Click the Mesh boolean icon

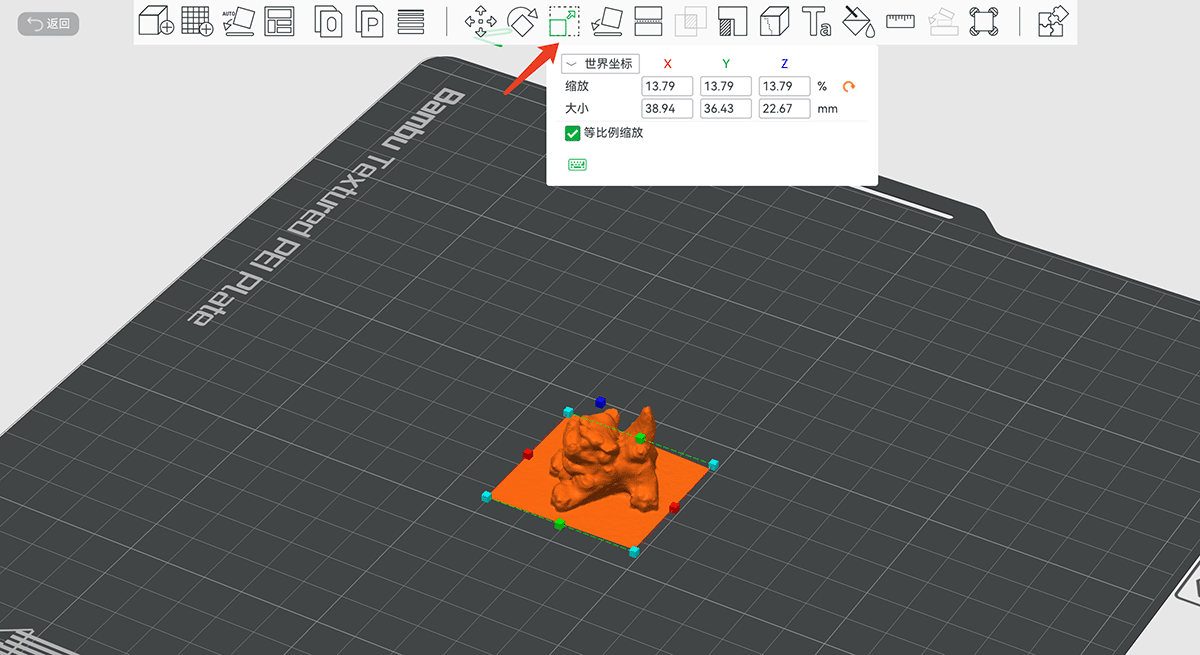coord(690,22)
